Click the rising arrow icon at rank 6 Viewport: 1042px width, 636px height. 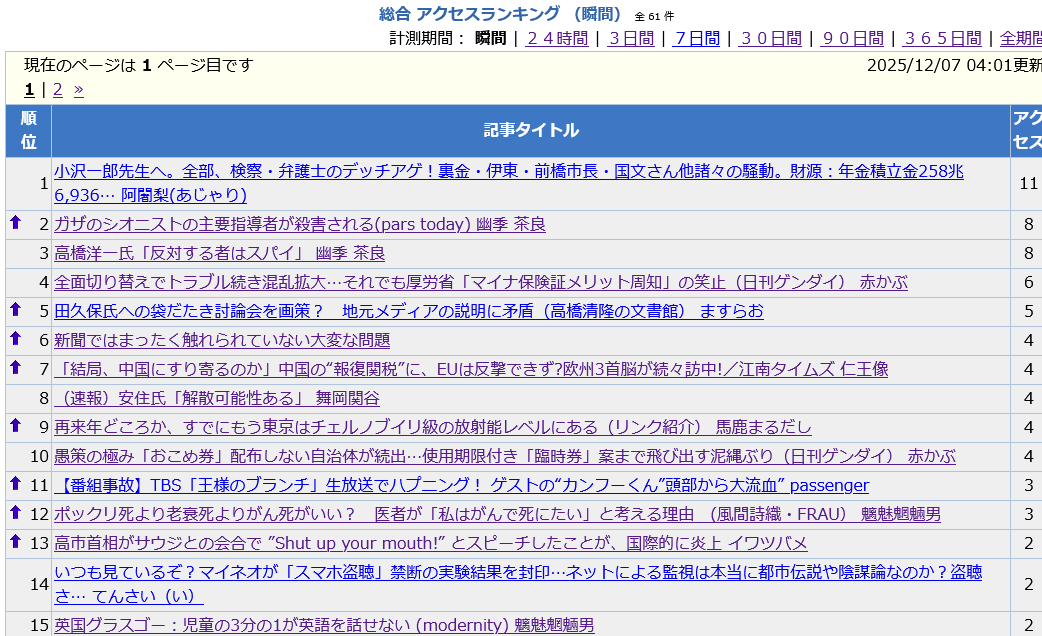pos(15,339)
